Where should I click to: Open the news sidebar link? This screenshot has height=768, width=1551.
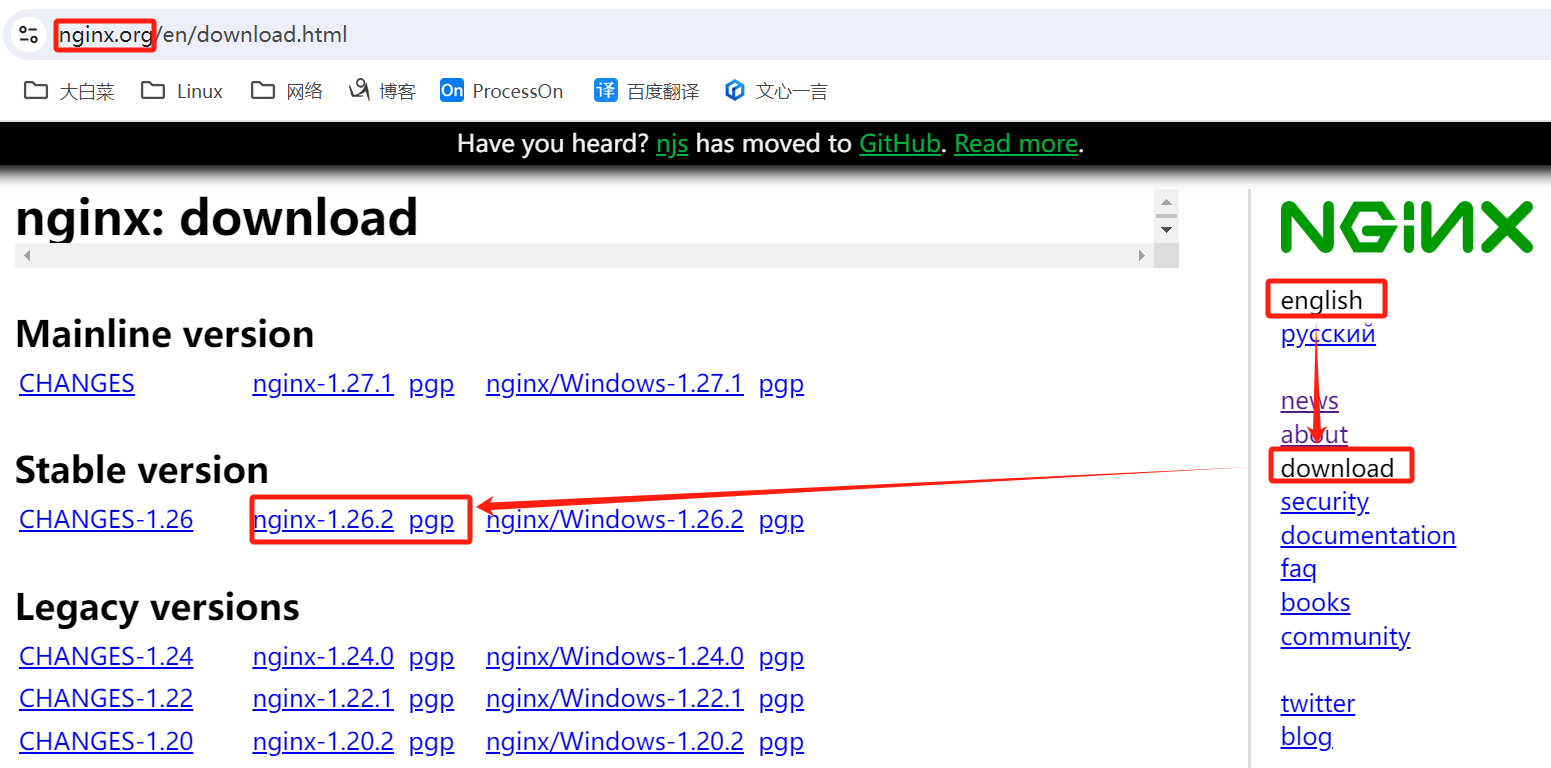pyautogui.click(x=1309, y=401)
